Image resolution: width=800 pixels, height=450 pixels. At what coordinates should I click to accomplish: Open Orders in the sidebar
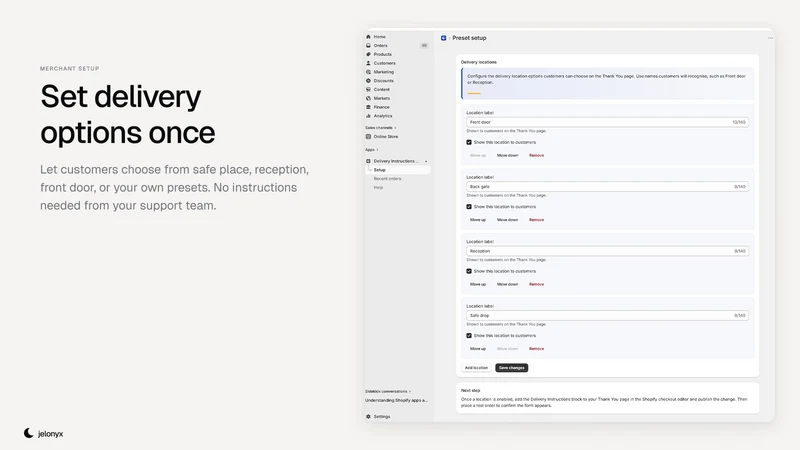[x=380, y=45]
